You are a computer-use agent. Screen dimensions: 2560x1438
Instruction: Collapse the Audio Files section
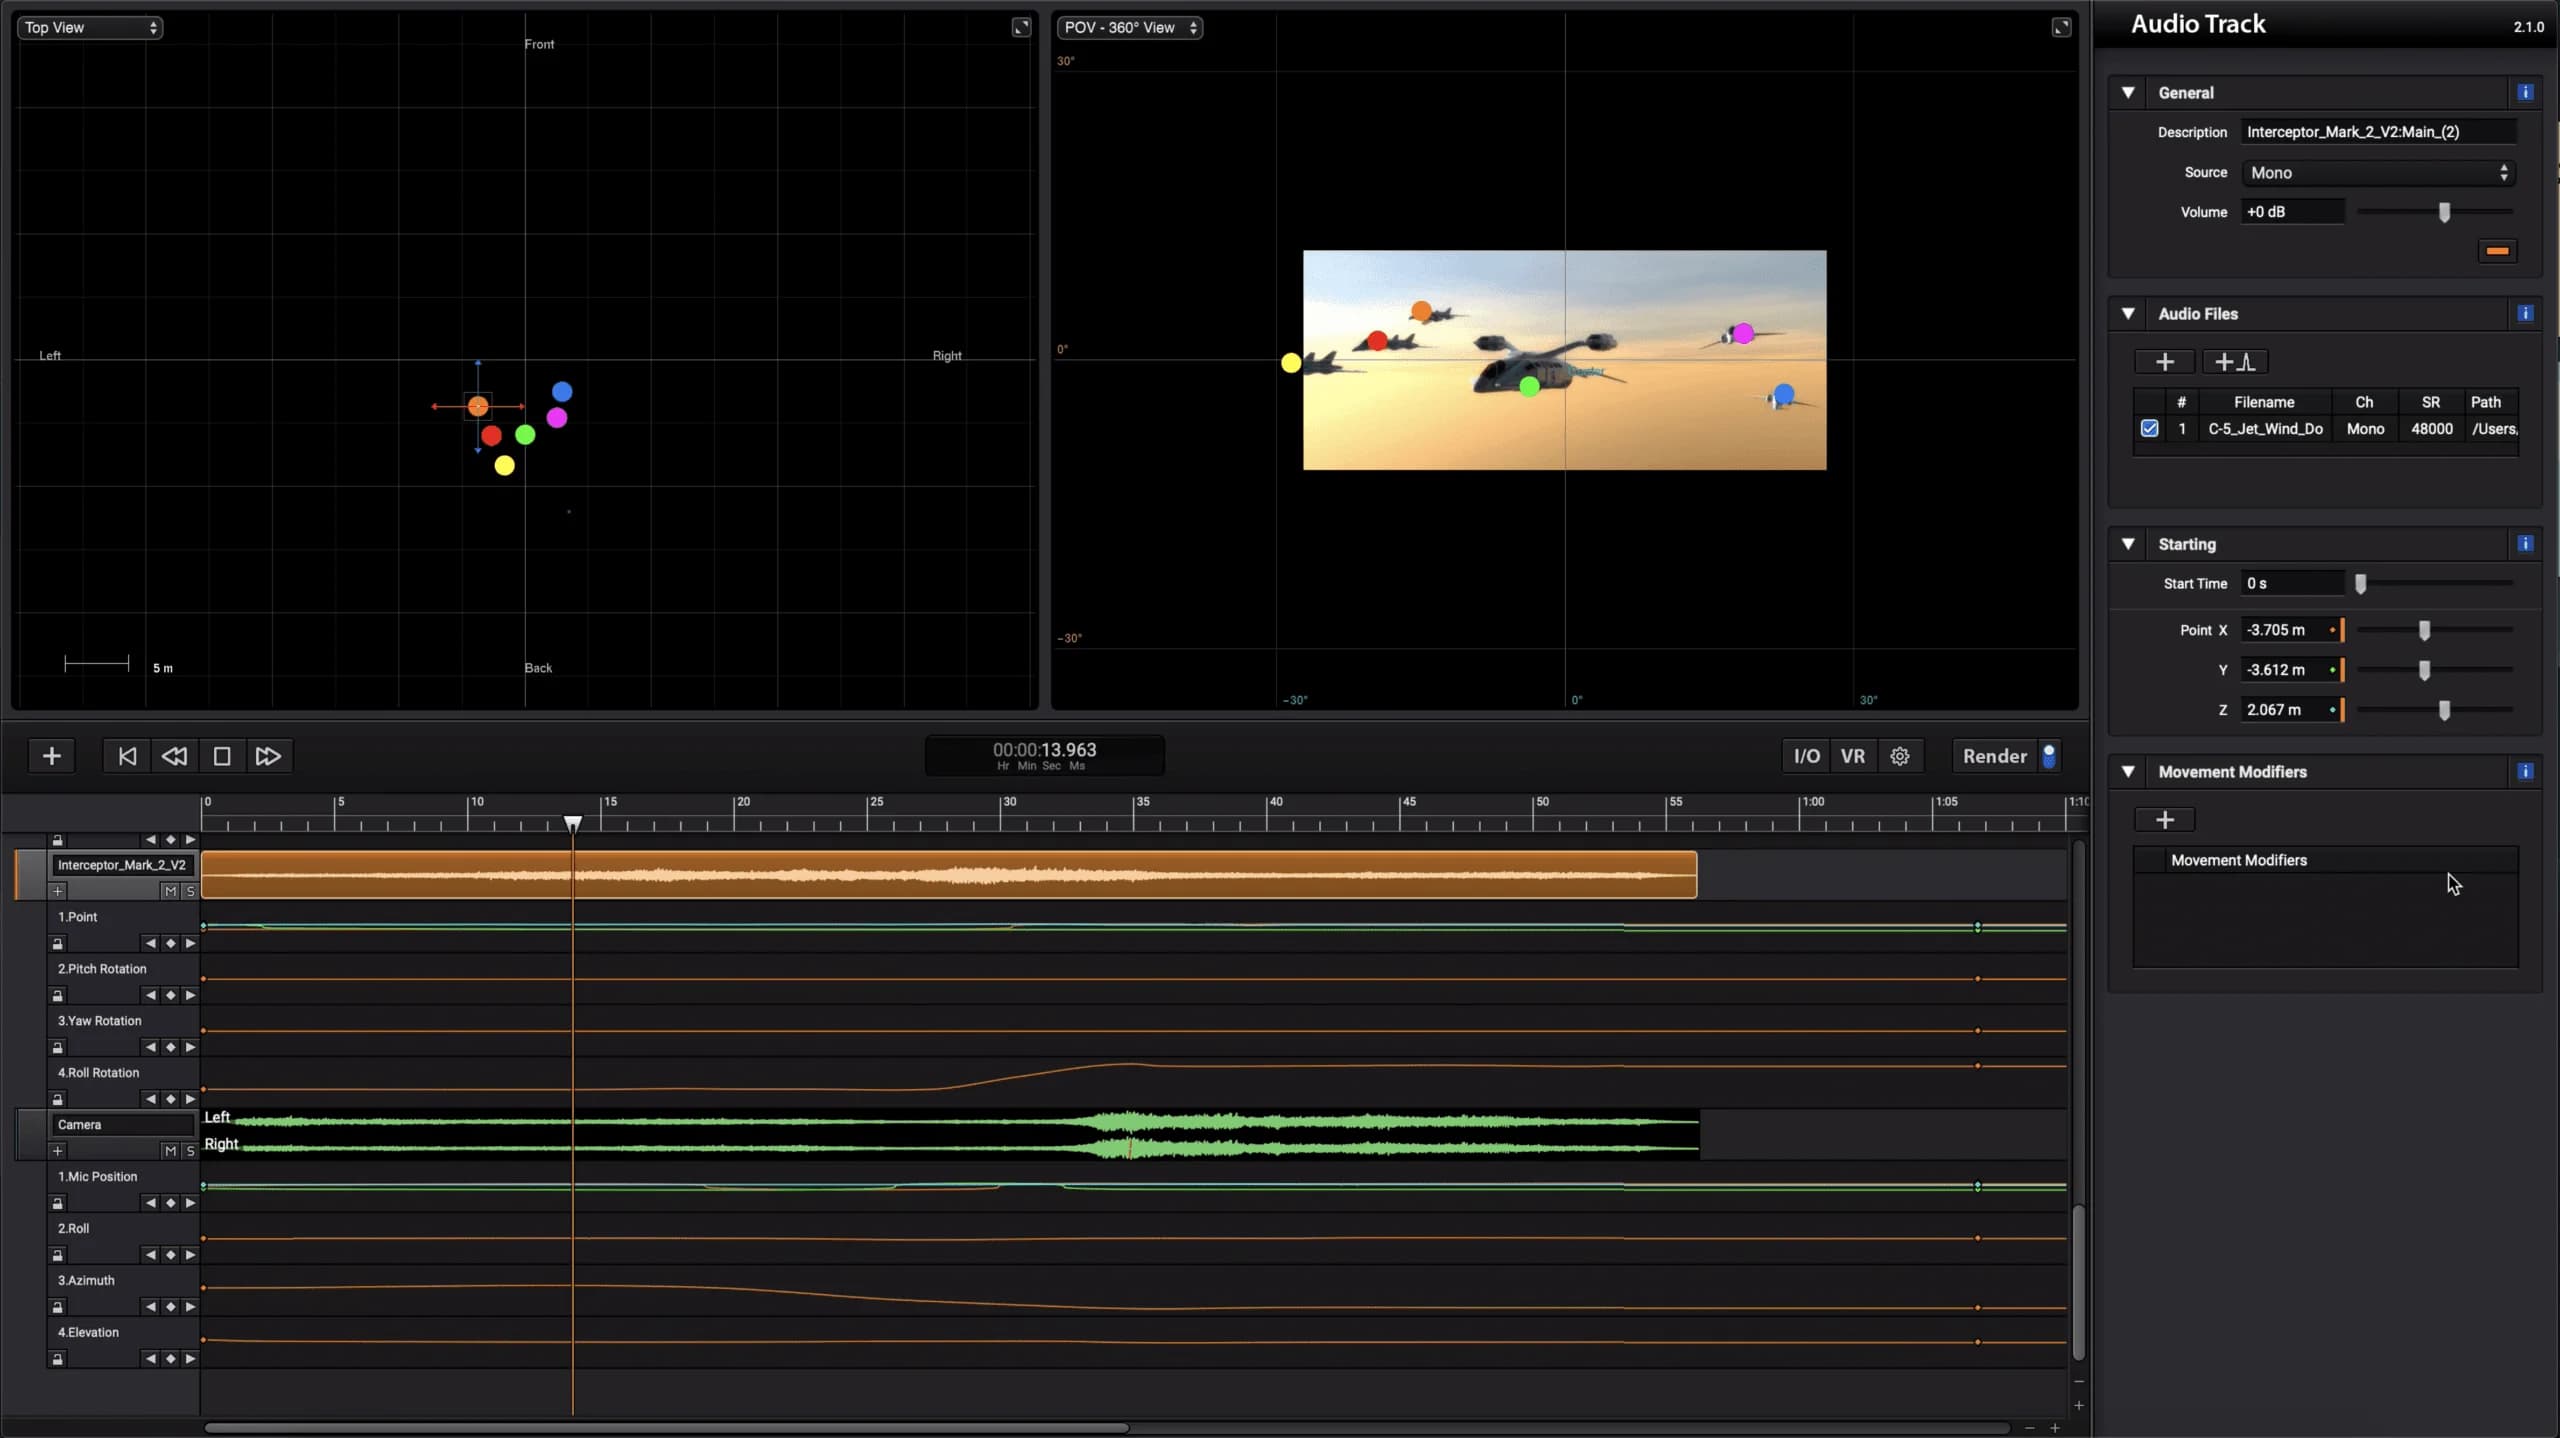pyautogui.click(x=2129, y=313)
